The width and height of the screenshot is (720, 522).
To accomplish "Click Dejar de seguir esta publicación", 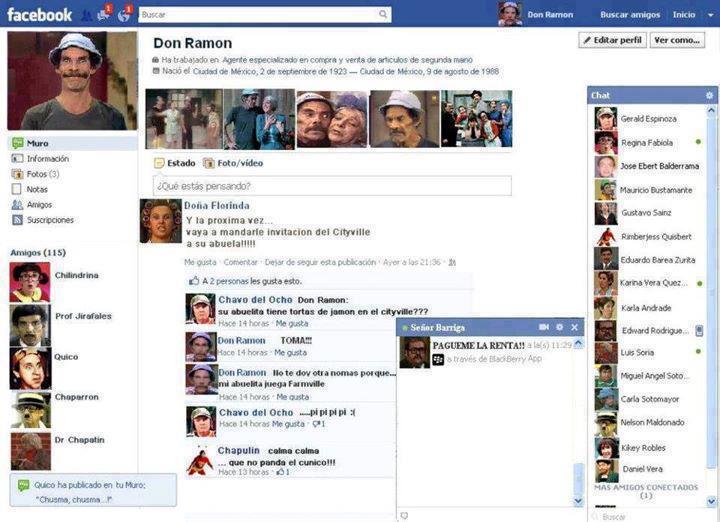I will 320,262.
